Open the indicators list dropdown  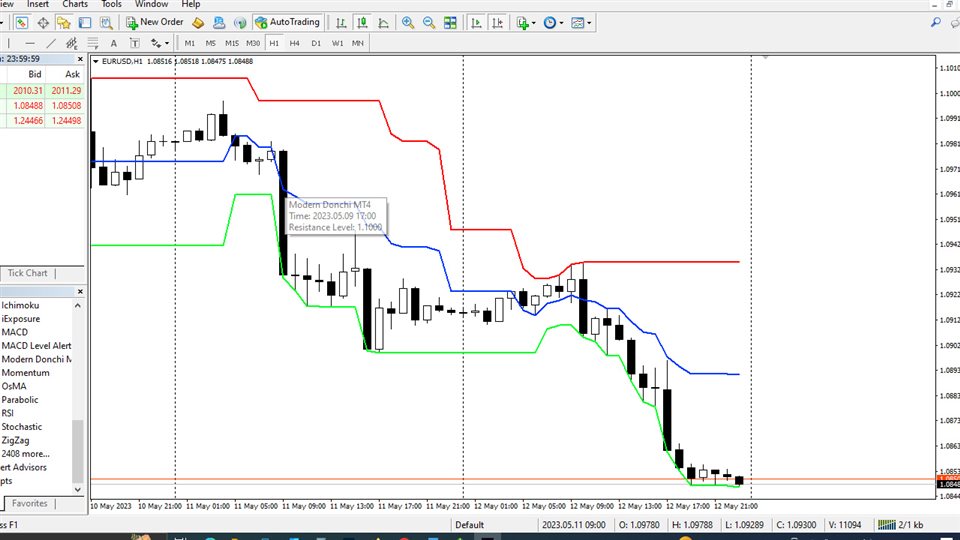526,22
